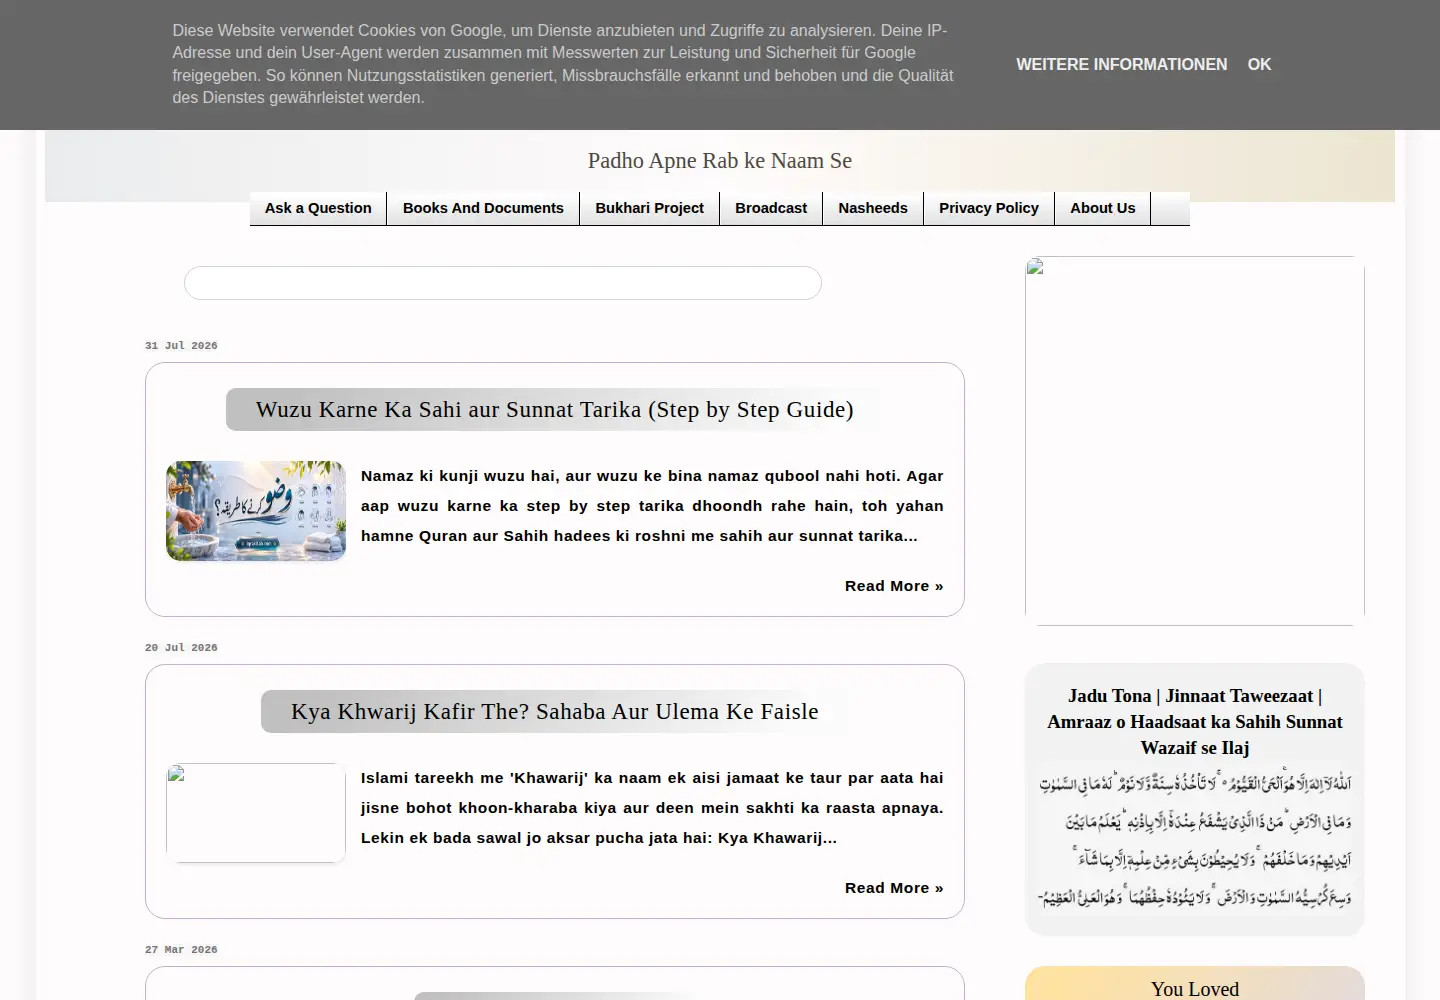
Task: Click the Padho Apne Rab ke Naam Se tagline
Action: 720,161
